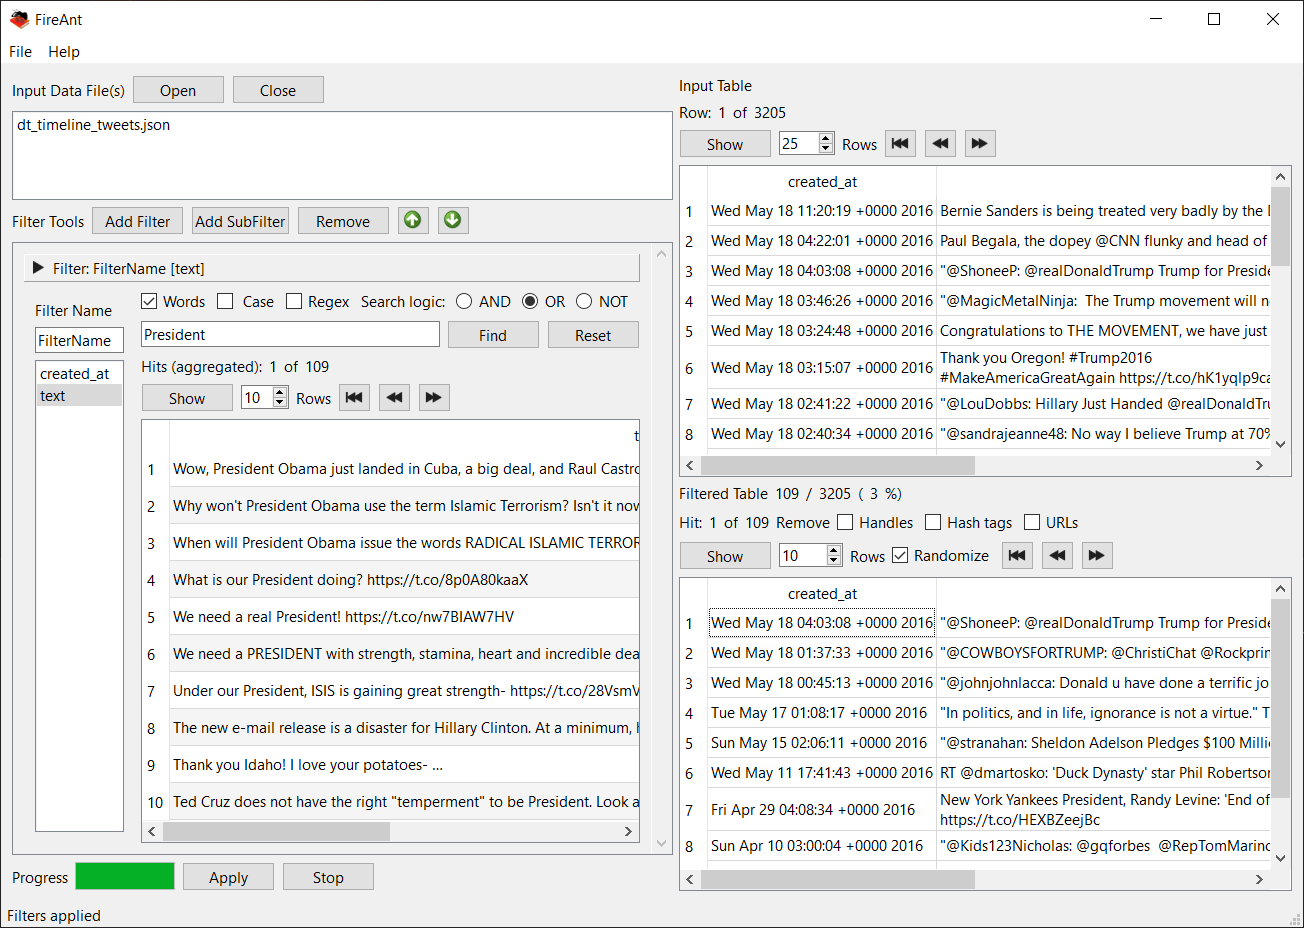
Task: Open the Help menu
Action: 64,52
